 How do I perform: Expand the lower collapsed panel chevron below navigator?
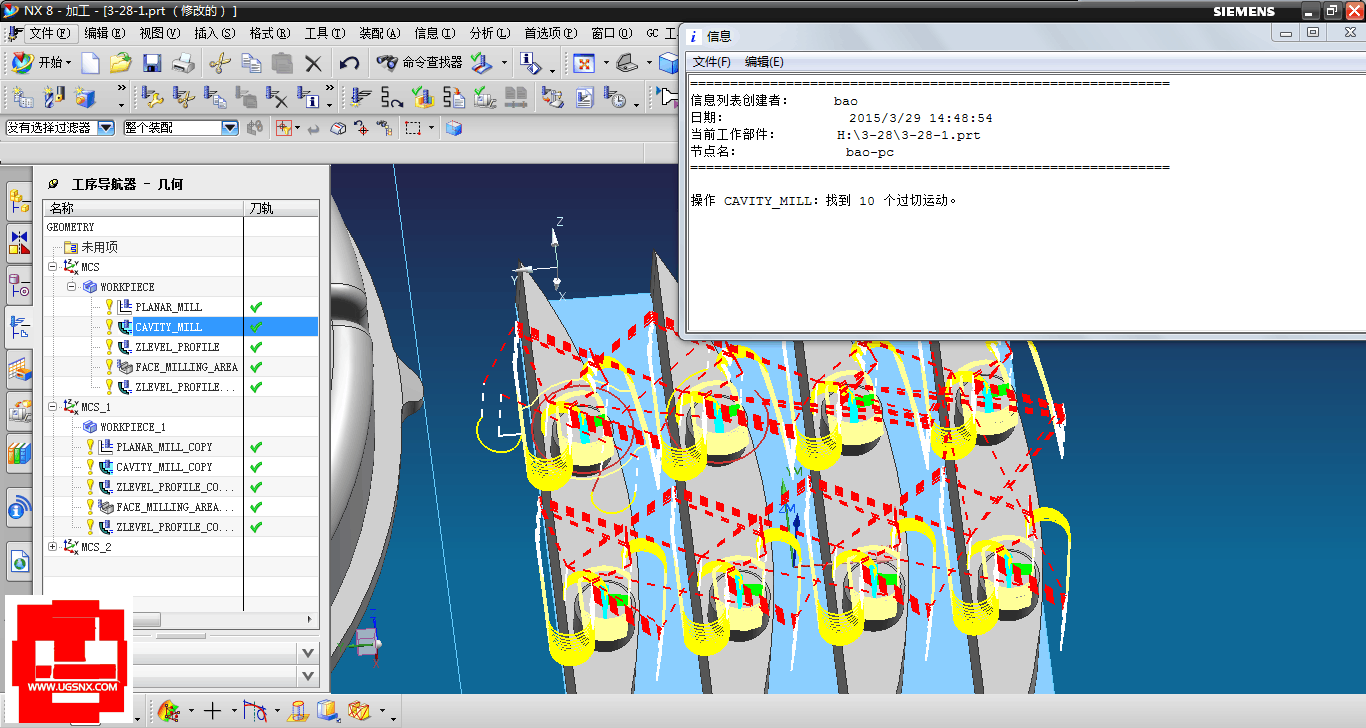(x=308, y=677)
